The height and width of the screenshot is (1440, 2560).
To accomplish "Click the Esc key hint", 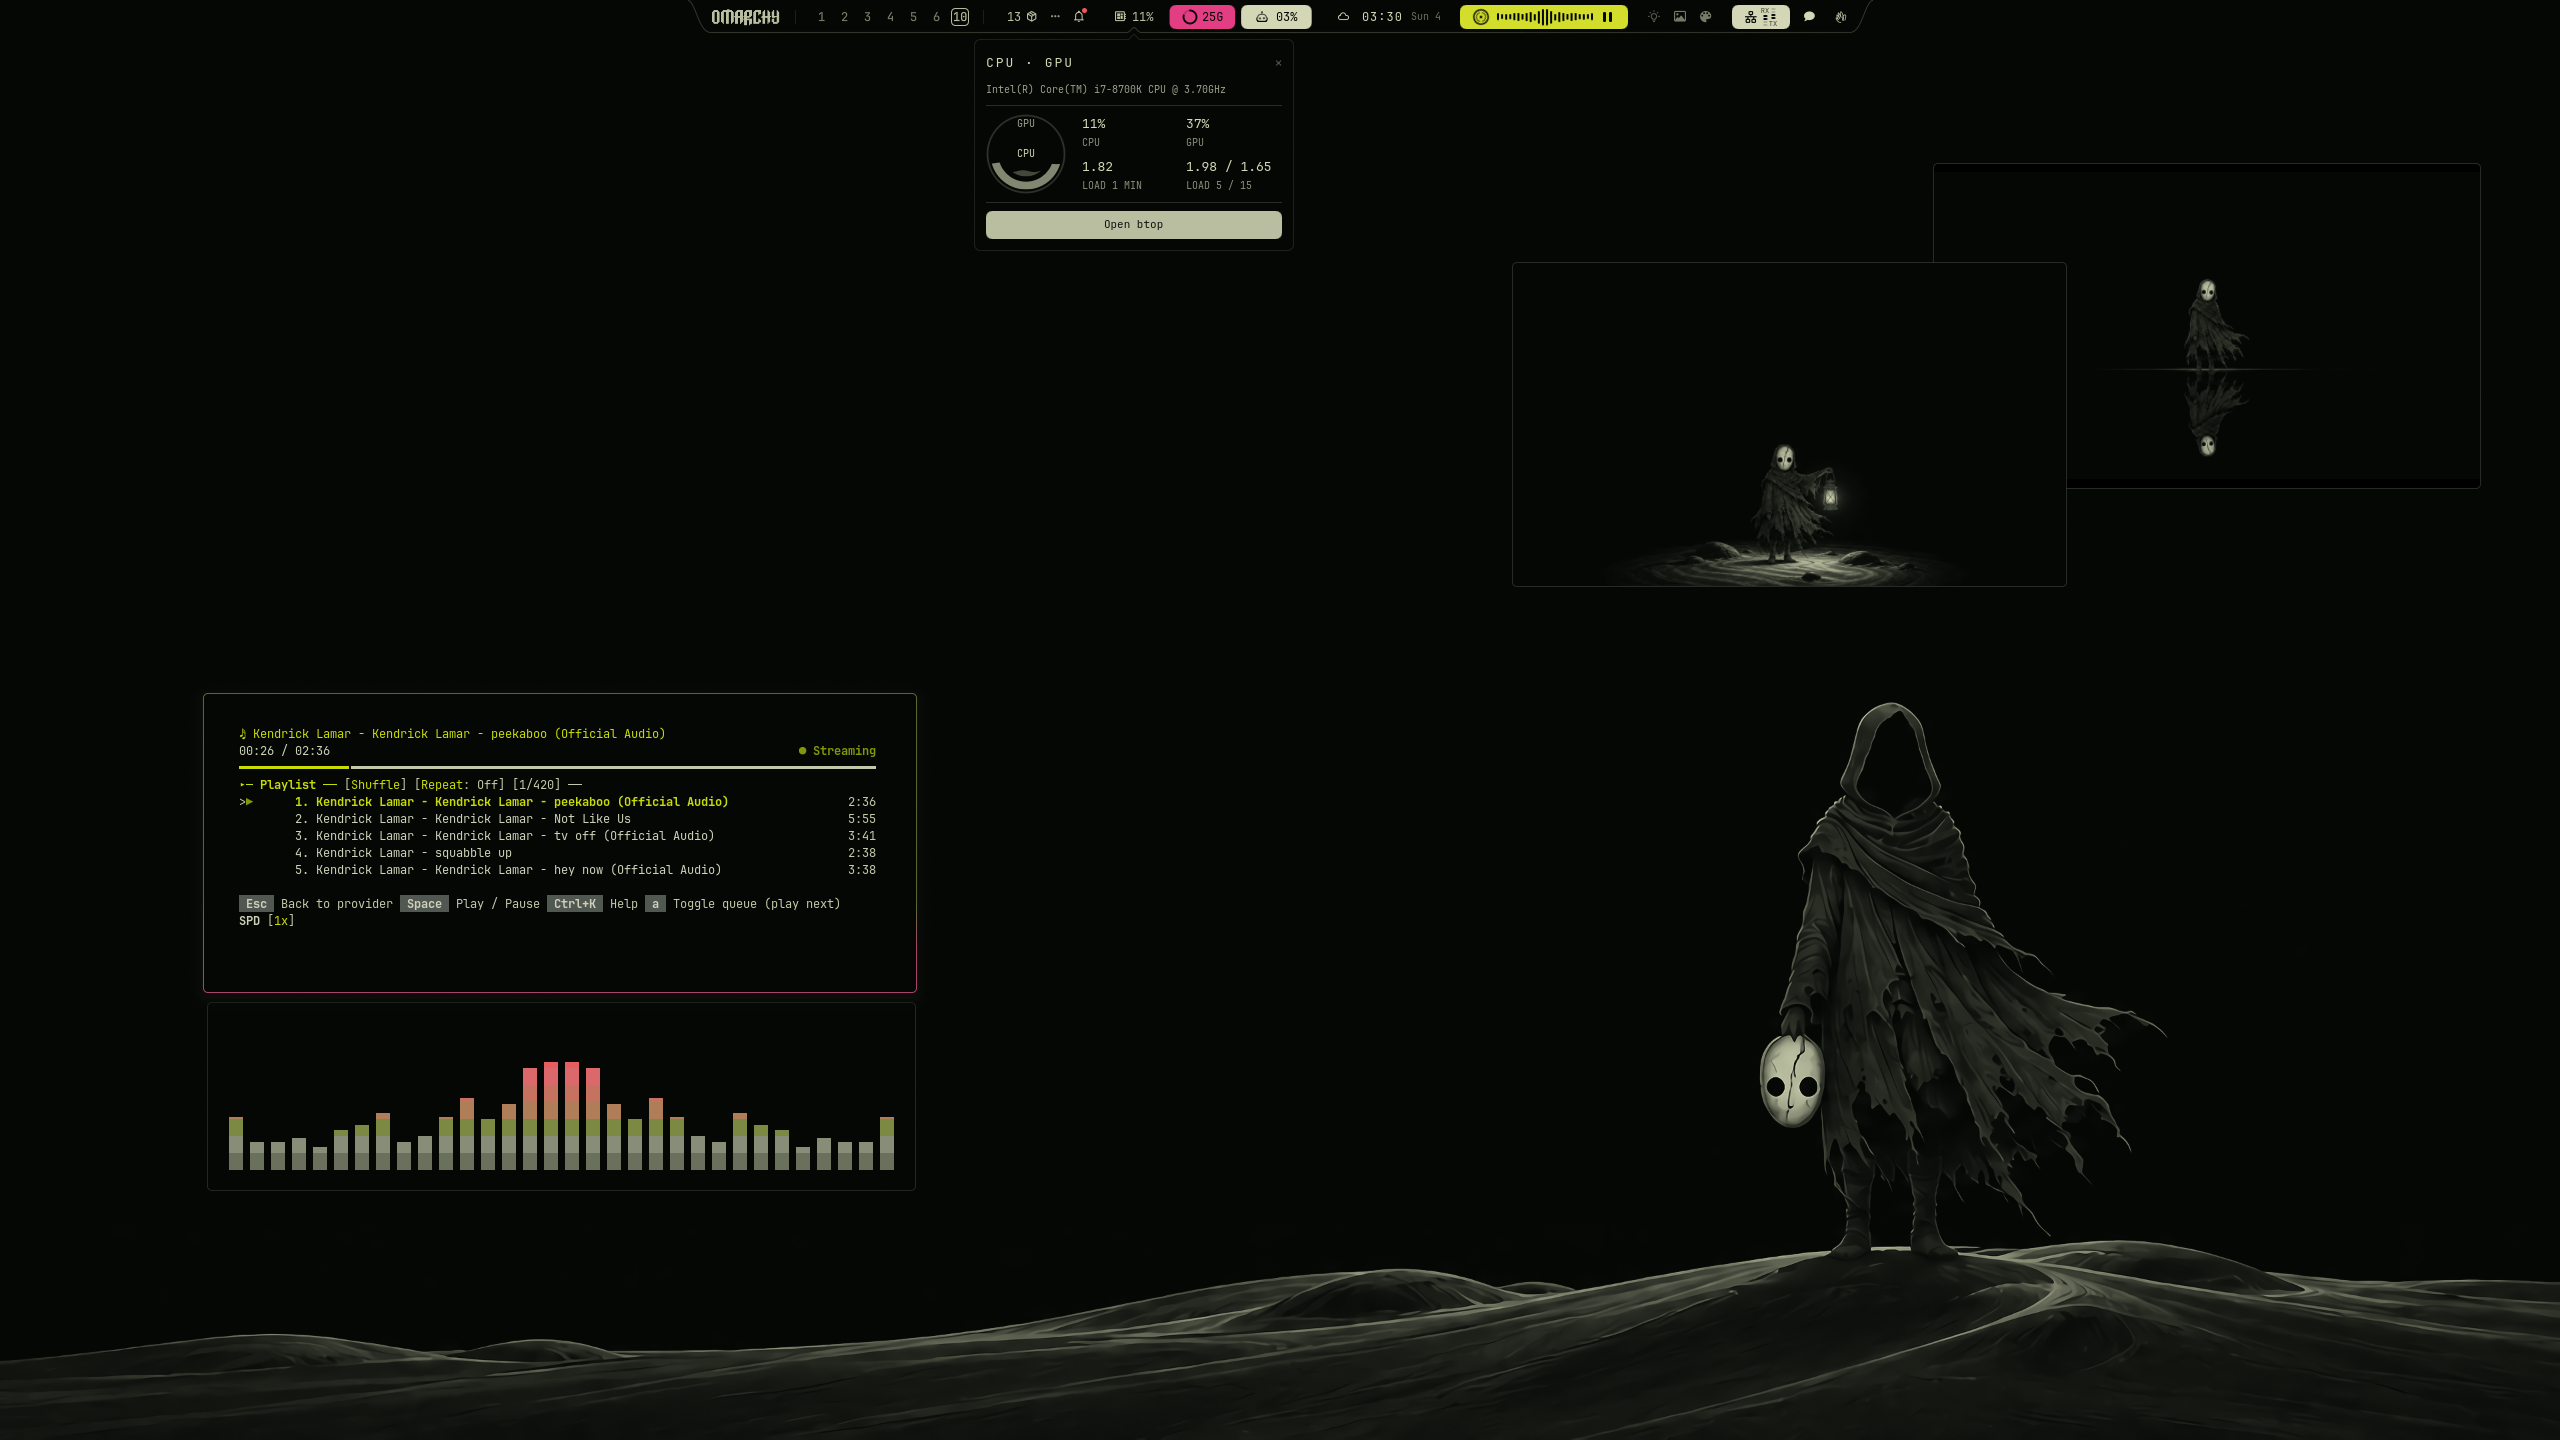I will (x=256, y=904).
